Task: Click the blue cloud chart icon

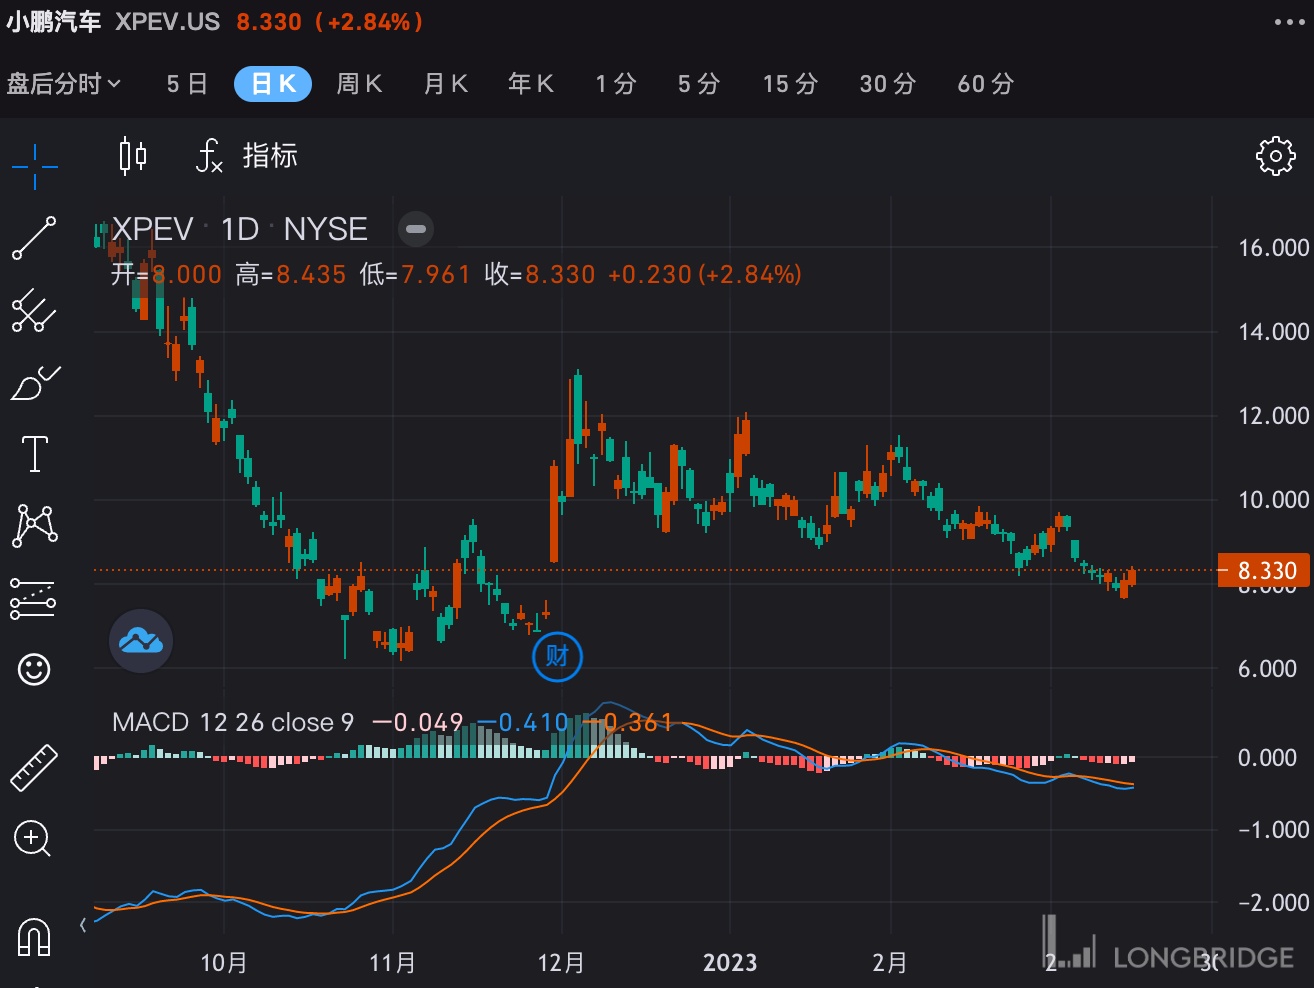Action: [x=141, y=641]
